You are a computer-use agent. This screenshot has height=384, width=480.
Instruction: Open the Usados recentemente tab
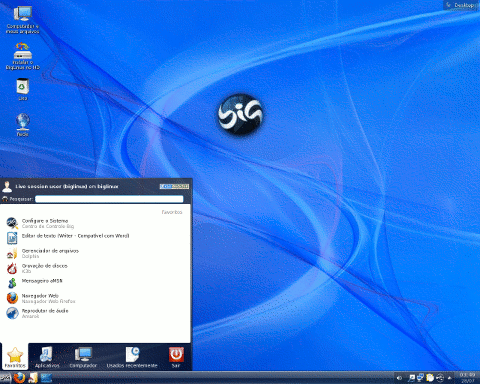(x=132, y=357)
